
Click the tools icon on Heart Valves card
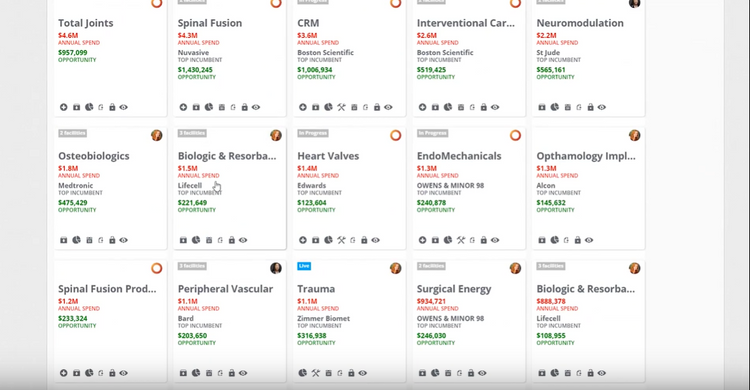341,240
